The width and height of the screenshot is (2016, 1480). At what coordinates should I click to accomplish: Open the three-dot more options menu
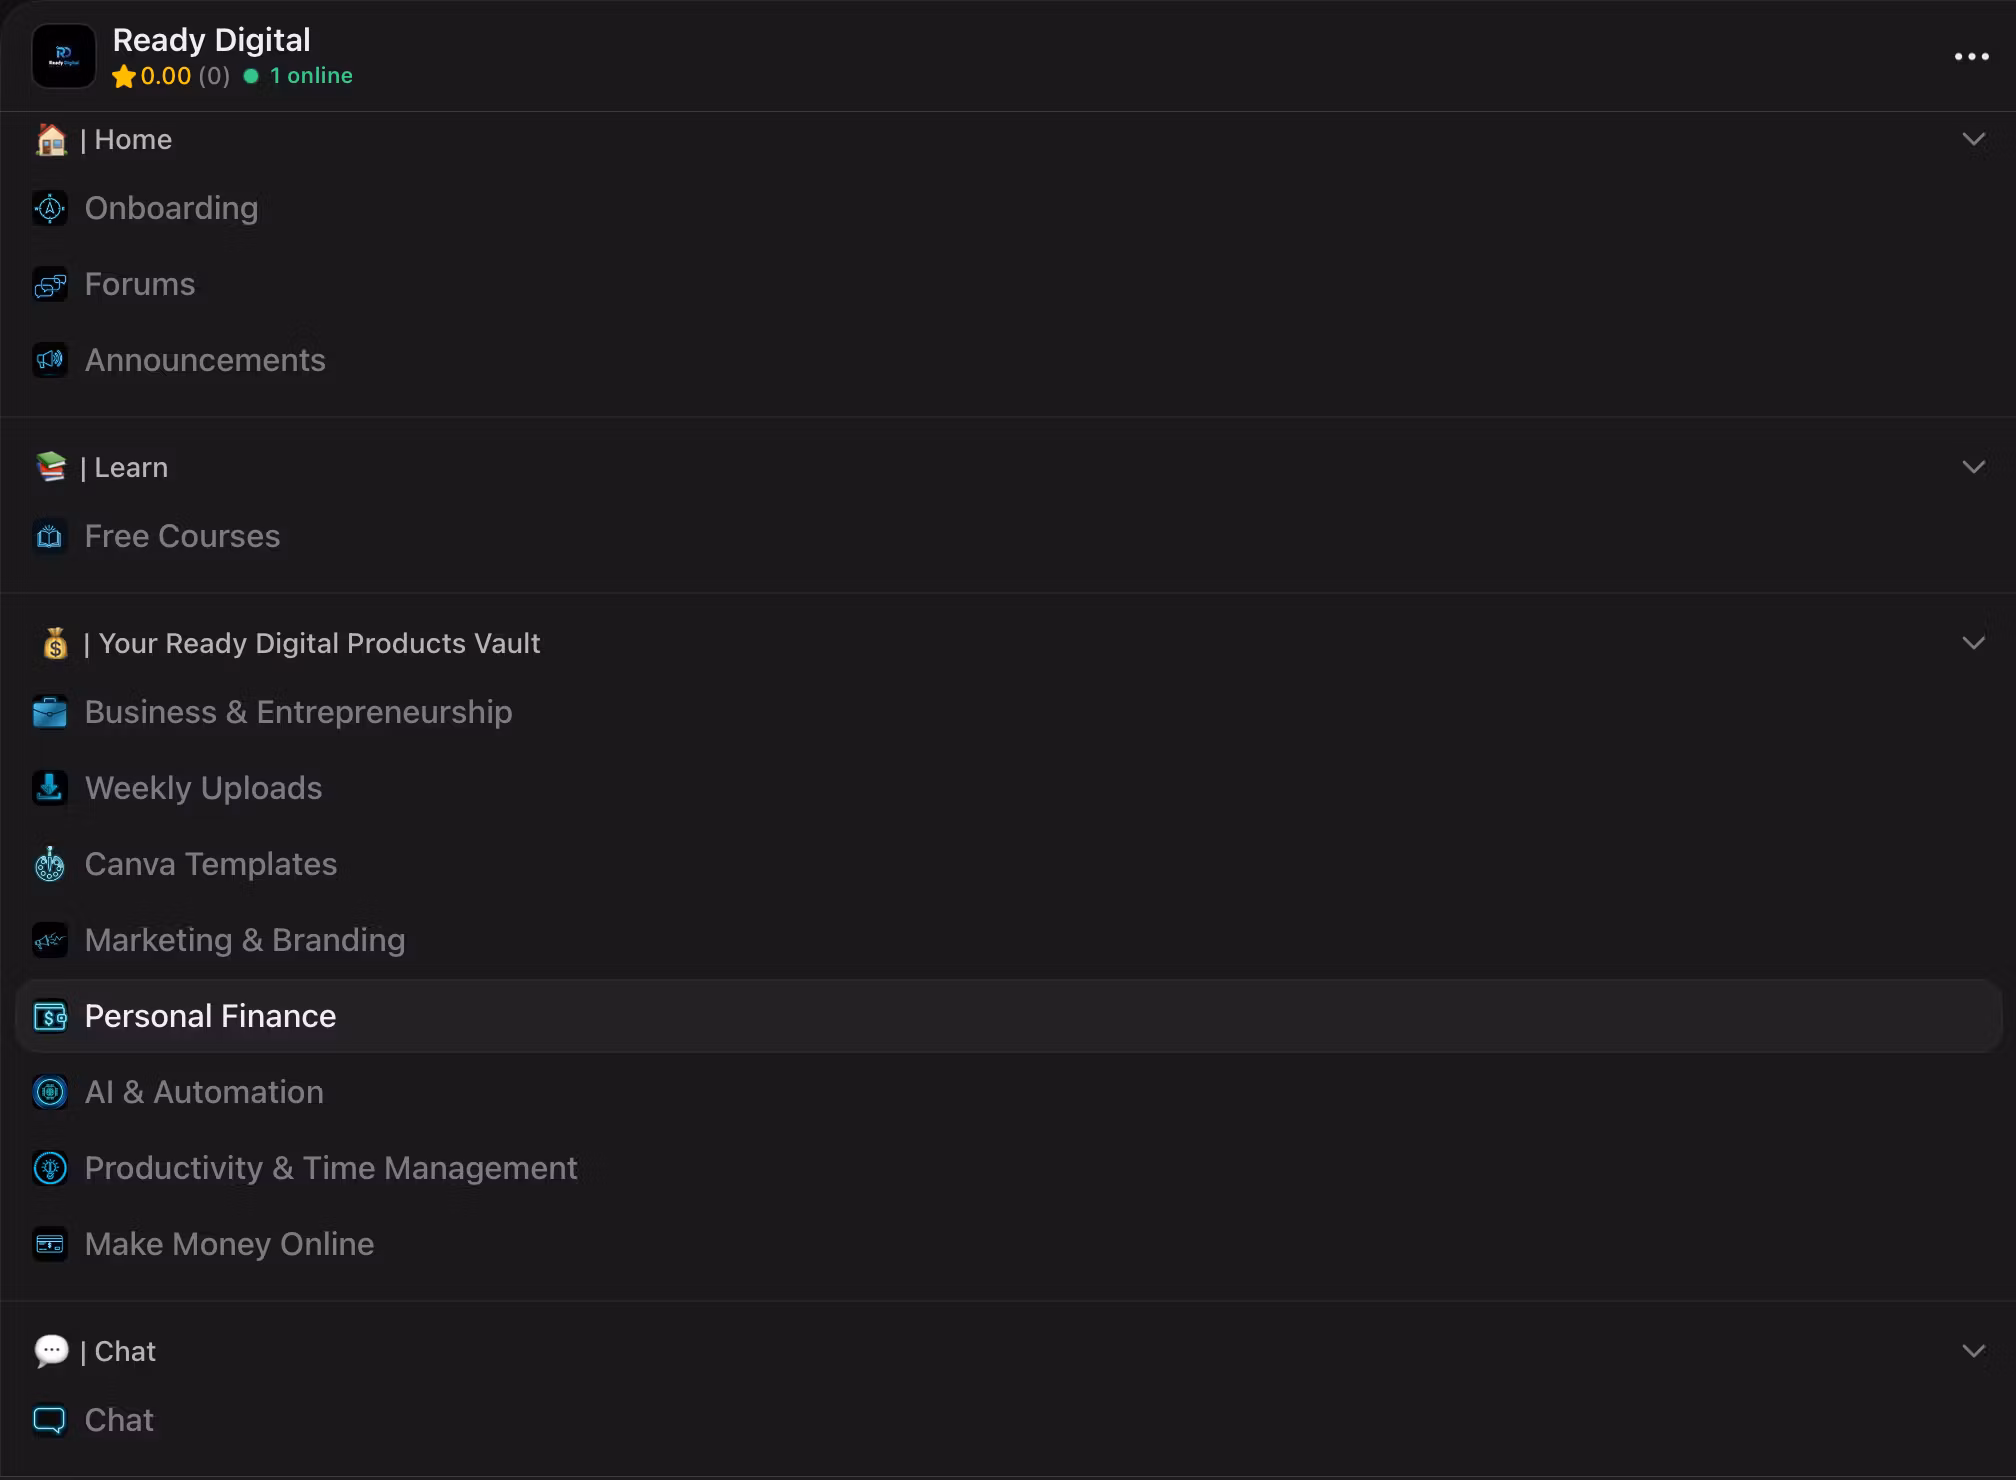pos(1971,57)
